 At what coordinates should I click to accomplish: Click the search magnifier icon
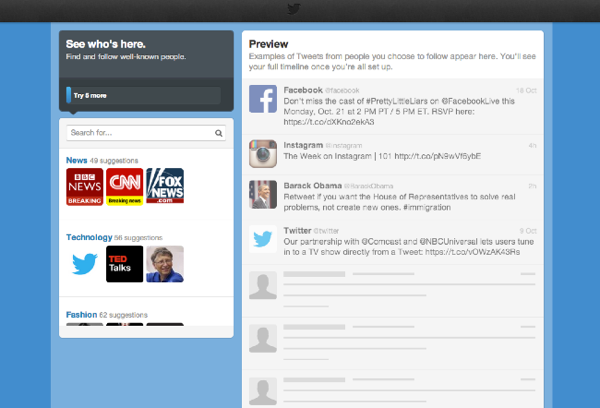click(218, 133)
